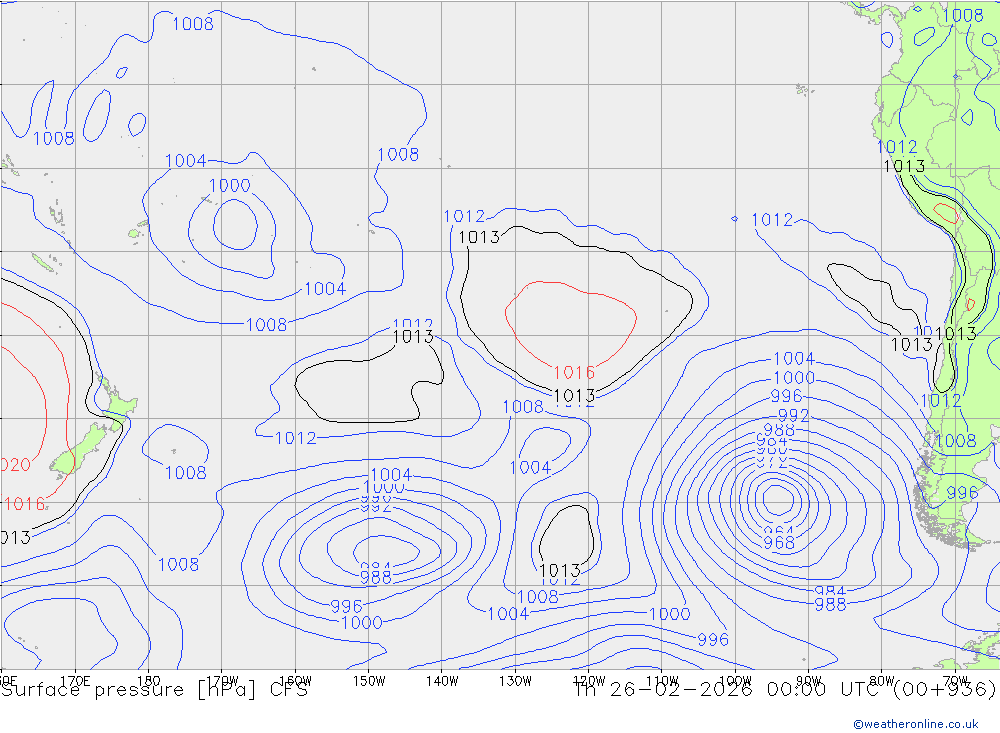
Task: Click the 140W longitude label
Action: pyautogui.click(x=442, y=681)
